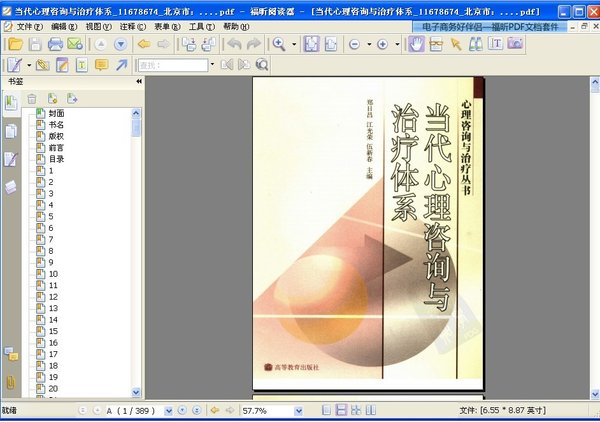600x422 pixels.
Task: Go to next page with blue down arrow
Action: tap(121, 44)
